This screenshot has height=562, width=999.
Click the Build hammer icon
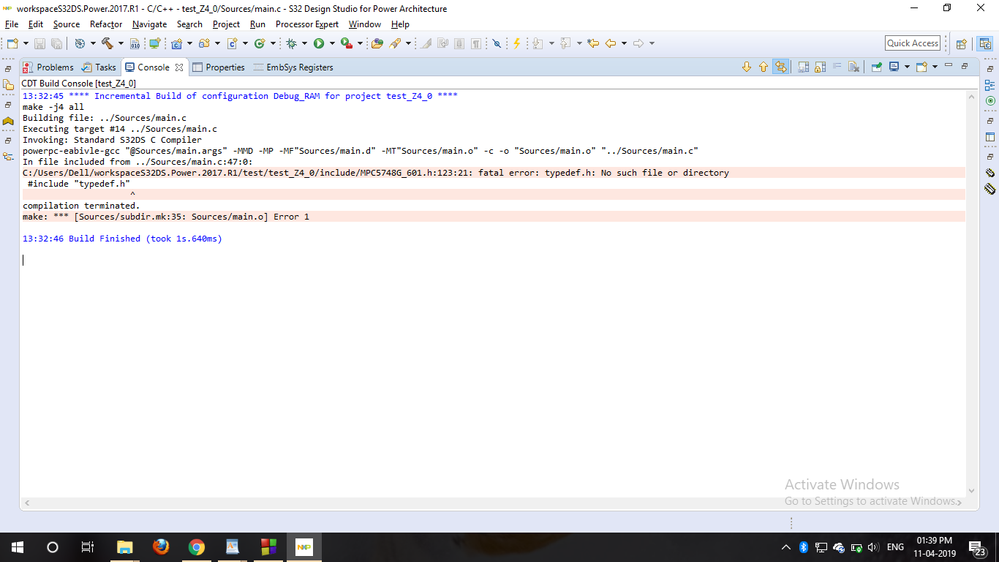click(106, 43)
